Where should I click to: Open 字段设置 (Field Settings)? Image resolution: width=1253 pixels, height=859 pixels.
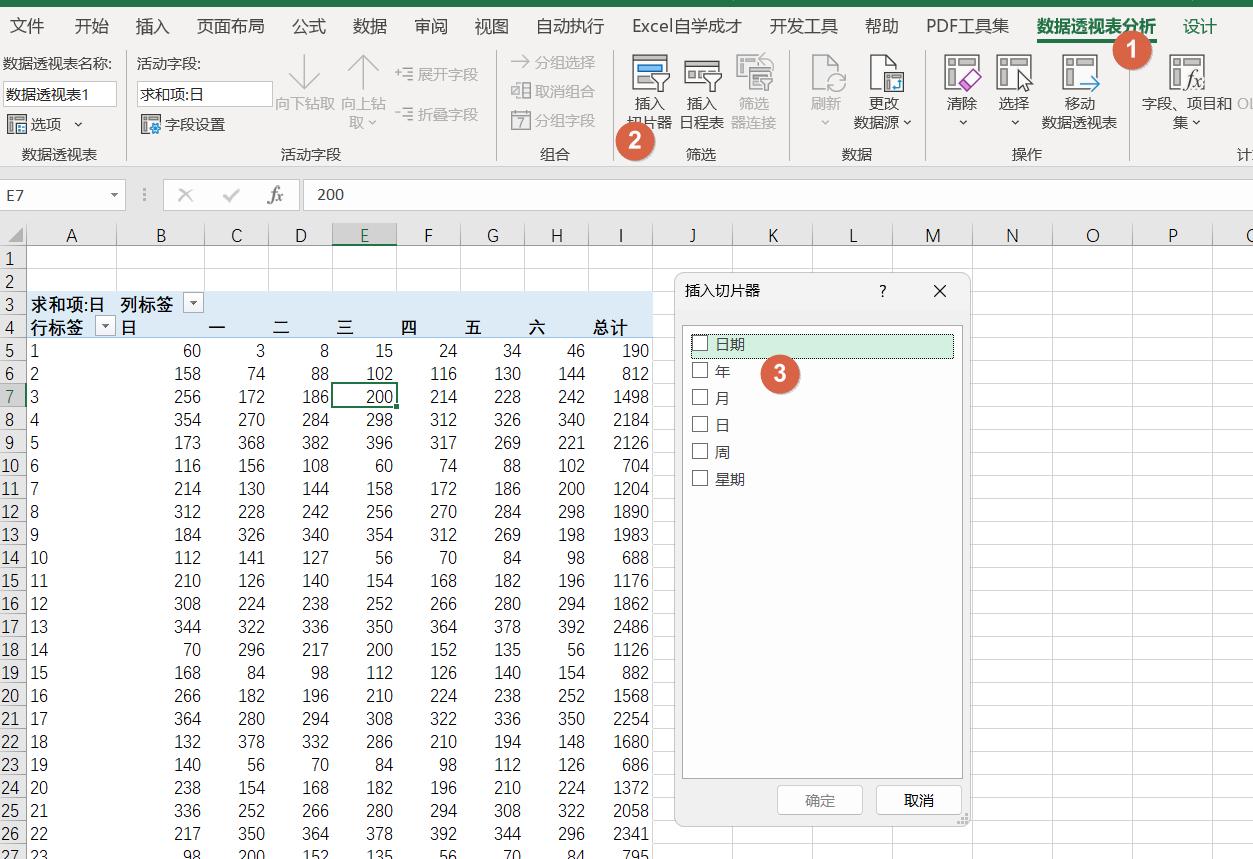183,125
